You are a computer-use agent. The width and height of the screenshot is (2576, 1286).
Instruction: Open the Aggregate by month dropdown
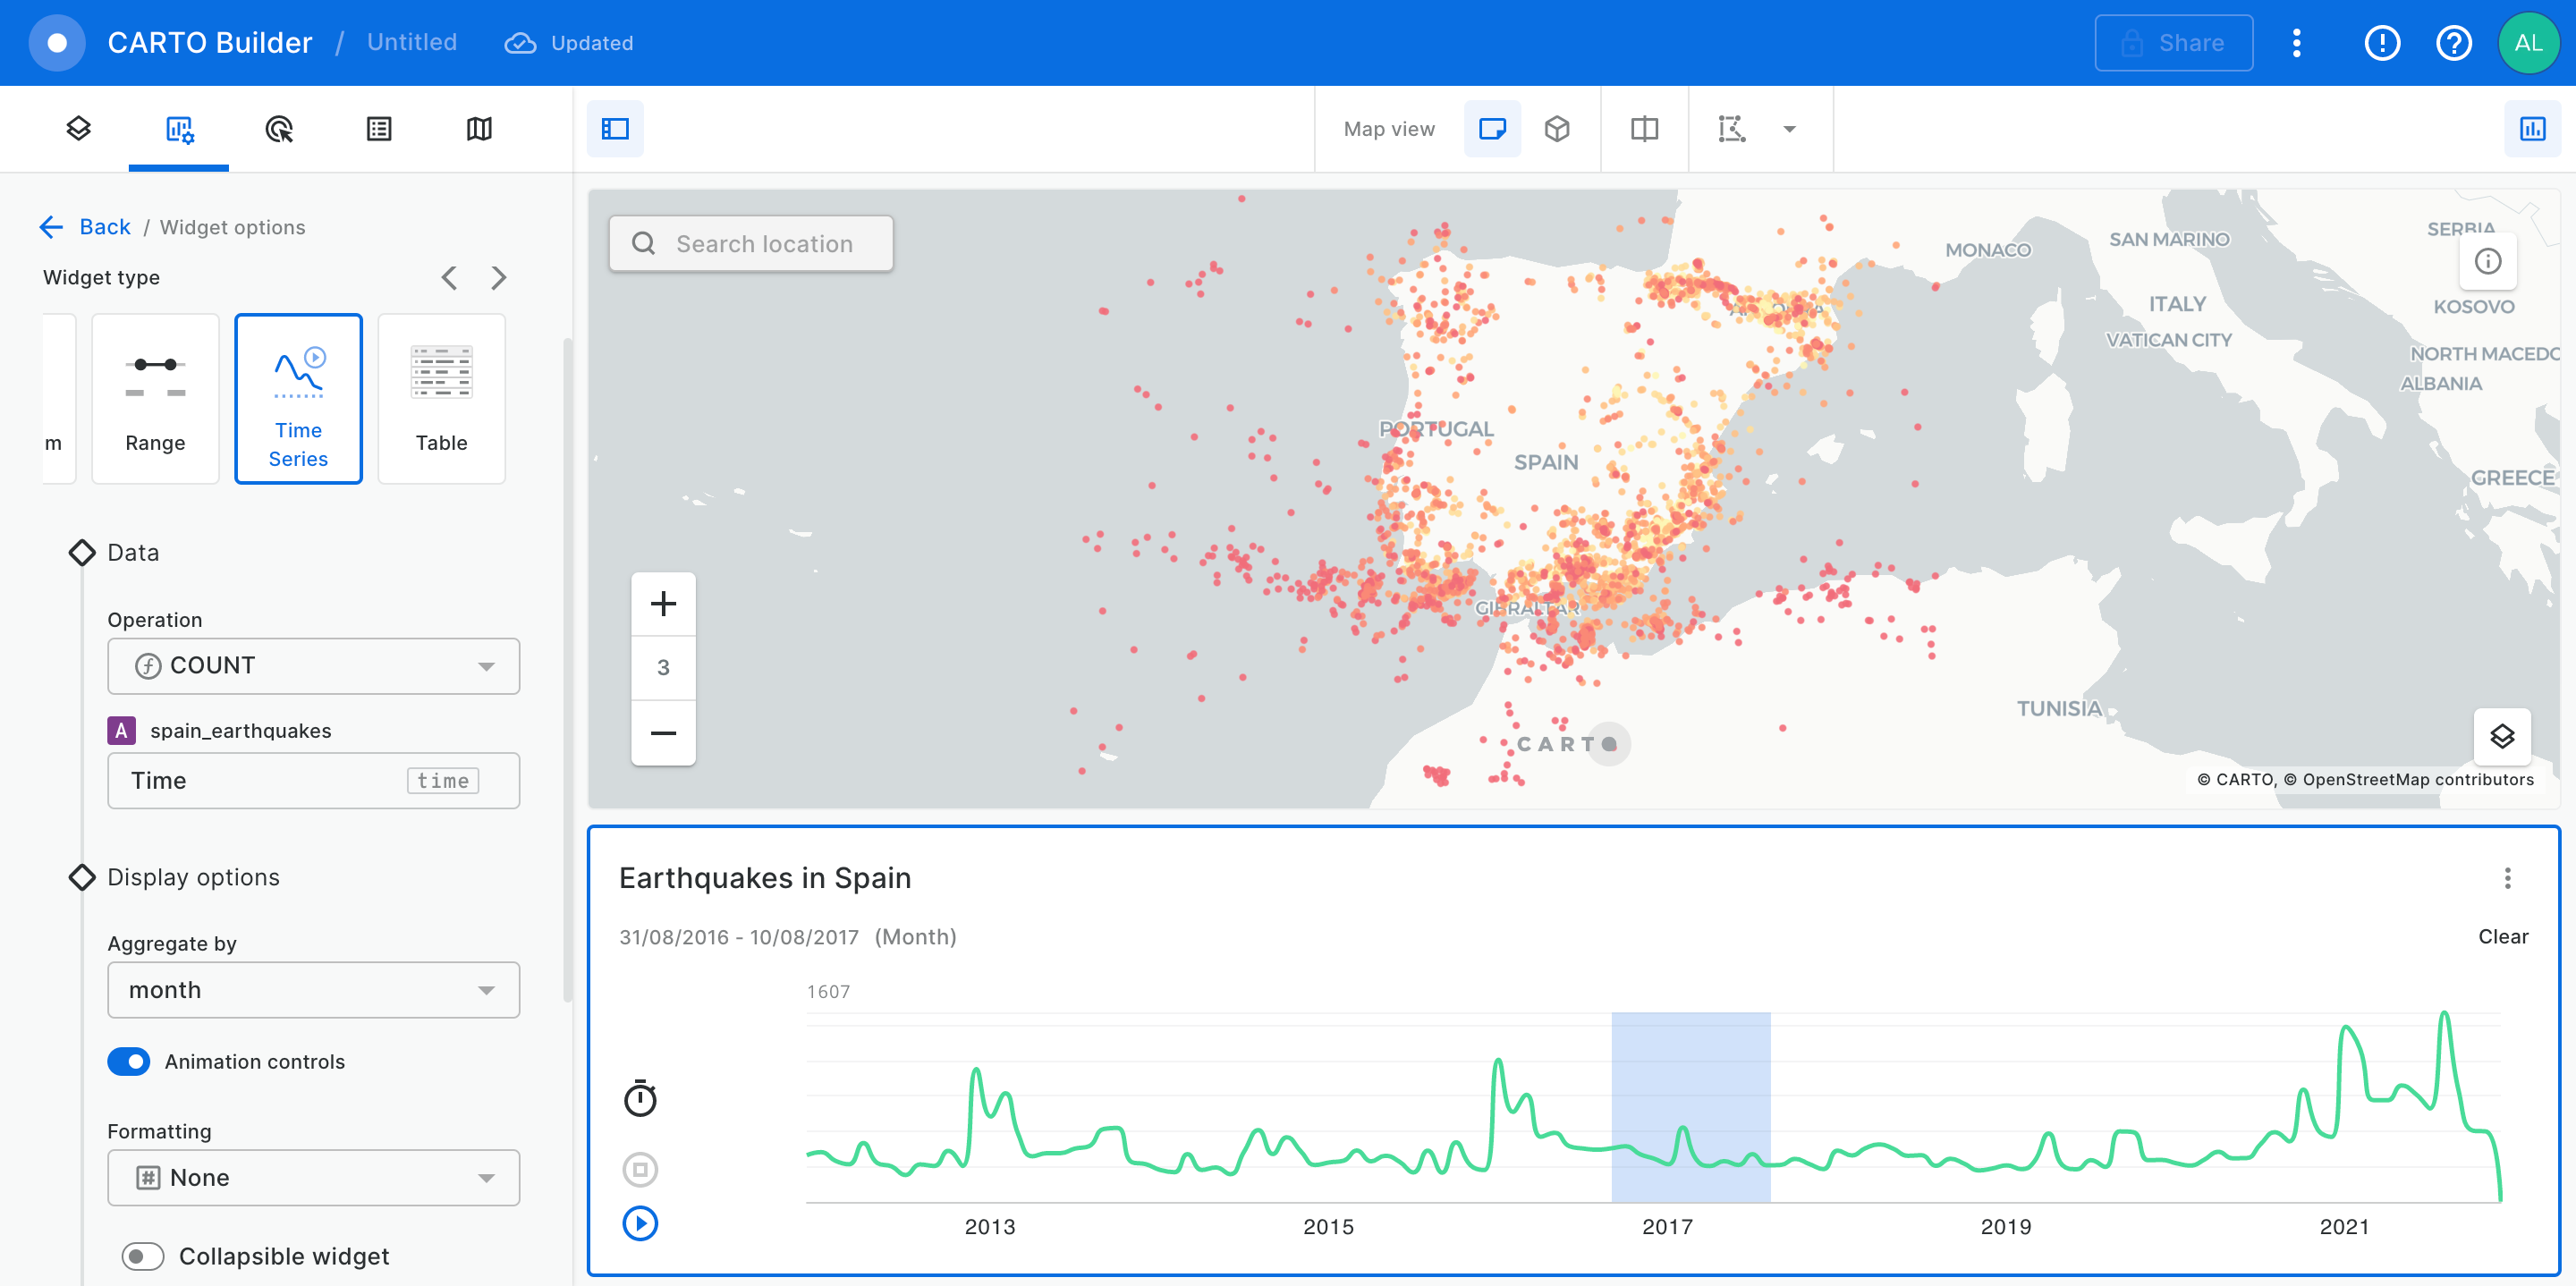click(313, 990)
